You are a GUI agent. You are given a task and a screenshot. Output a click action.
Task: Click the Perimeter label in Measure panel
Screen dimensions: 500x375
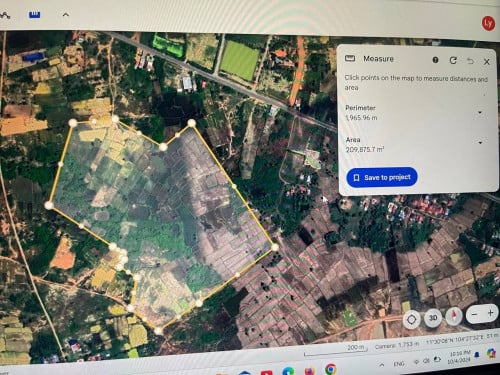tap(360, 108)
